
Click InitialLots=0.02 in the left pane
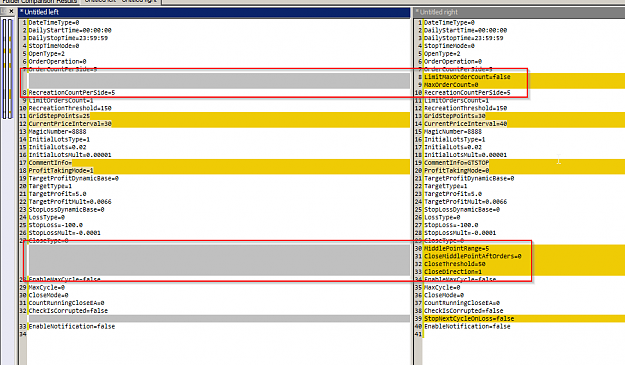click(x=57, y=147)
